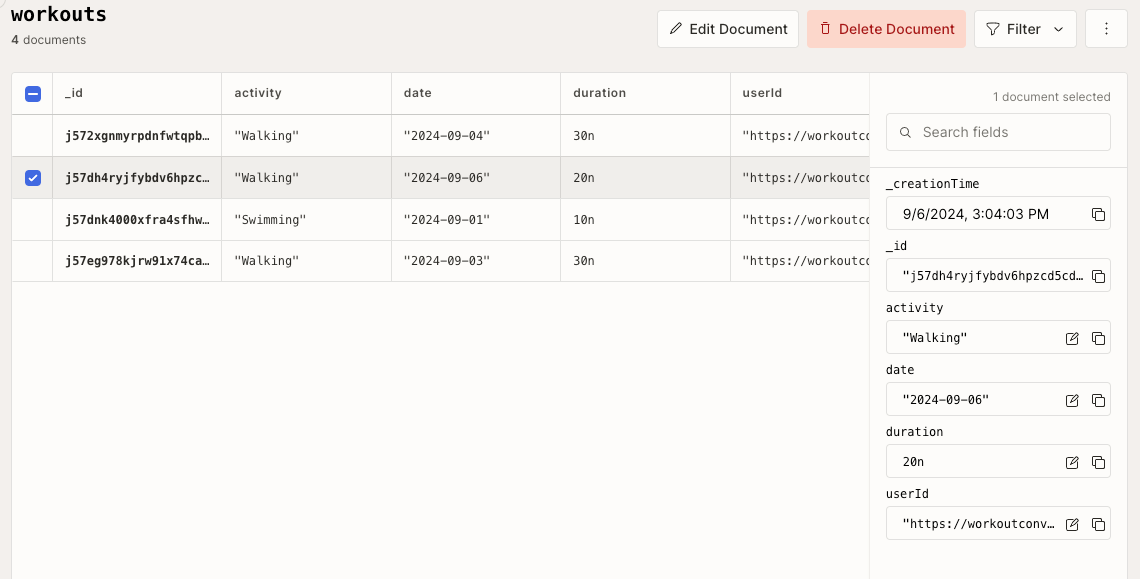
Task: Focus the Search fields input
Action: pos(998,132)
